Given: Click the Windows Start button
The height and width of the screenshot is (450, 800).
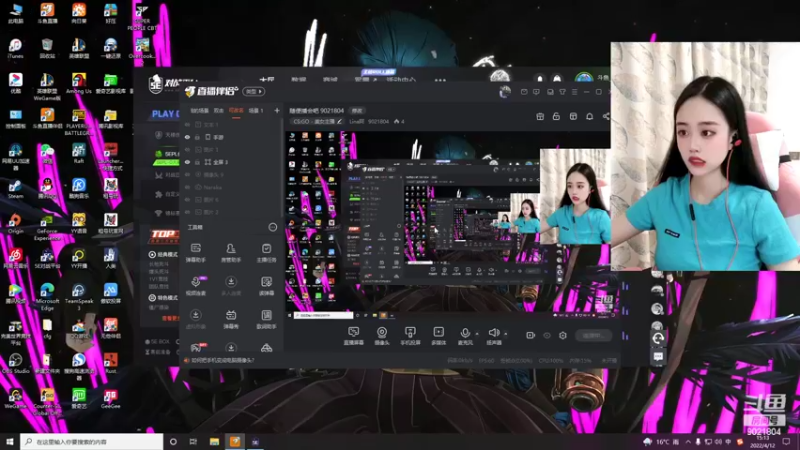Looking at the screenshot, I should coord(9,441).
